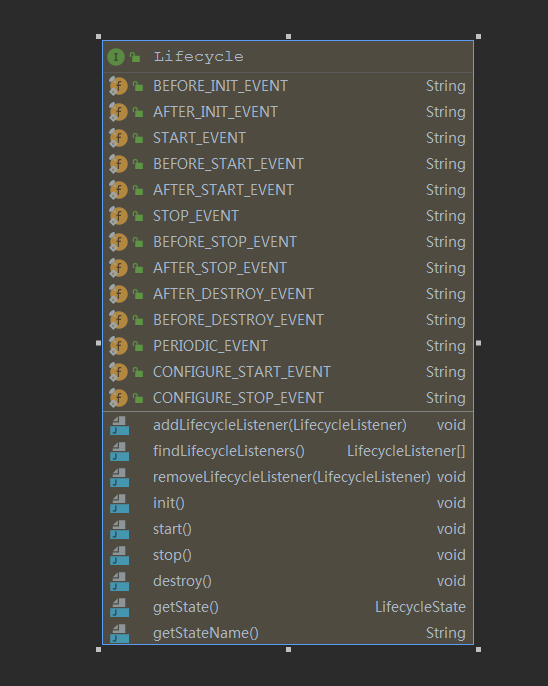
Task: Click the public lock icon on START_EVENT row
Action: (138, 139)
